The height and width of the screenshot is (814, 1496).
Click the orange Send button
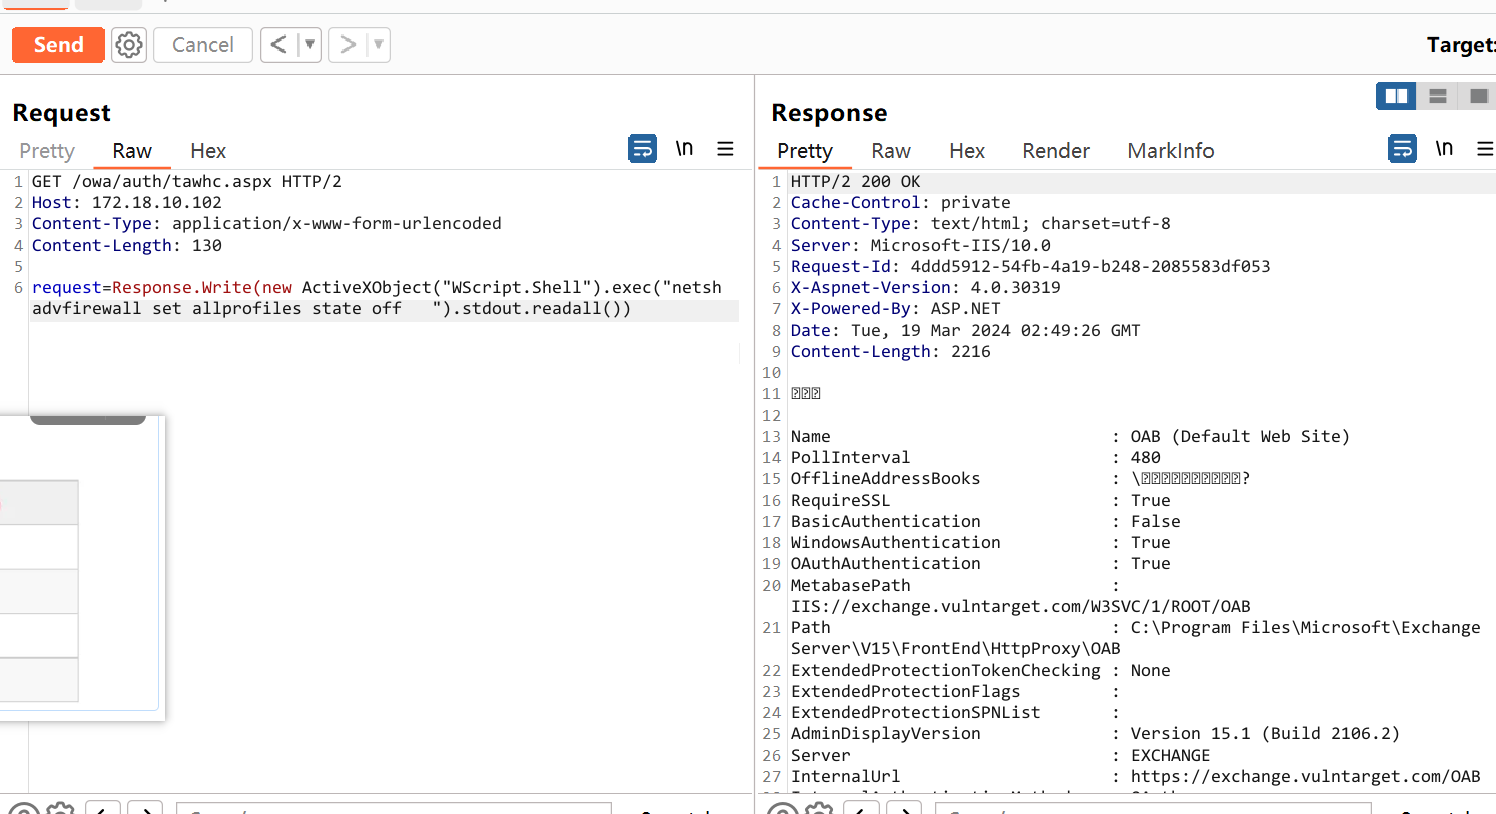pos(58,45)
